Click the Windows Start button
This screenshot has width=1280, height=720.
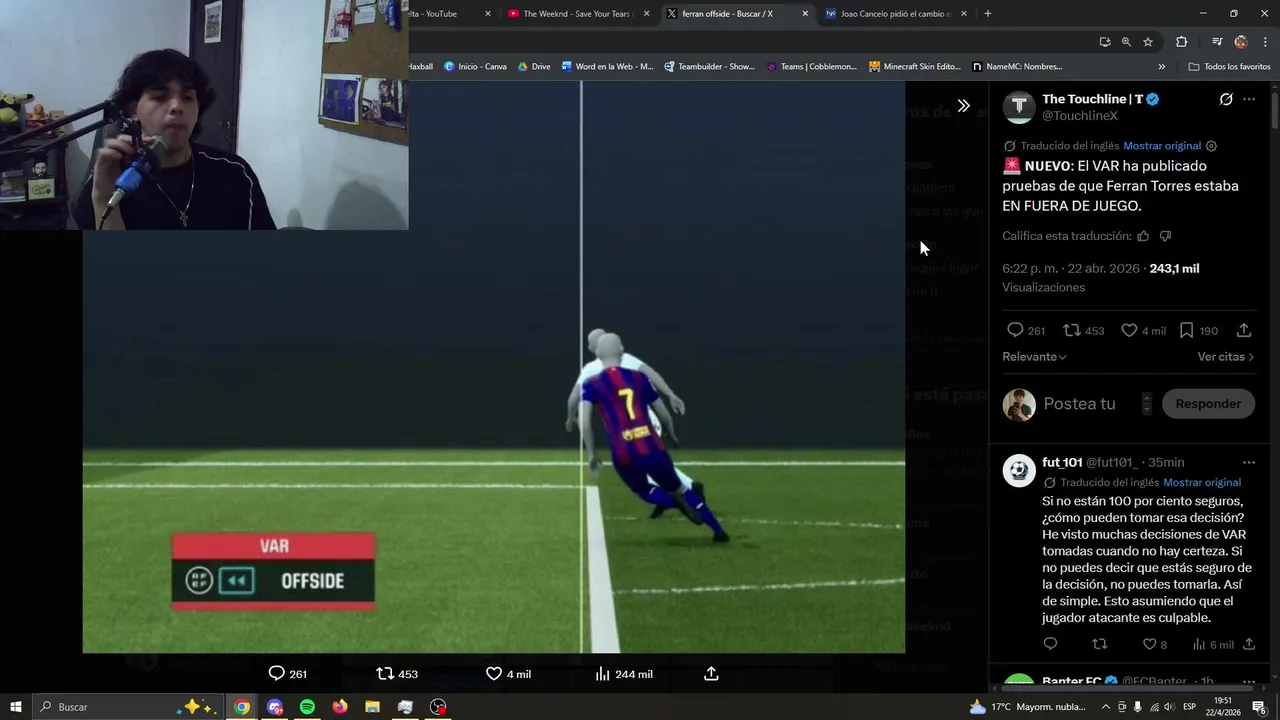point(15,707)
